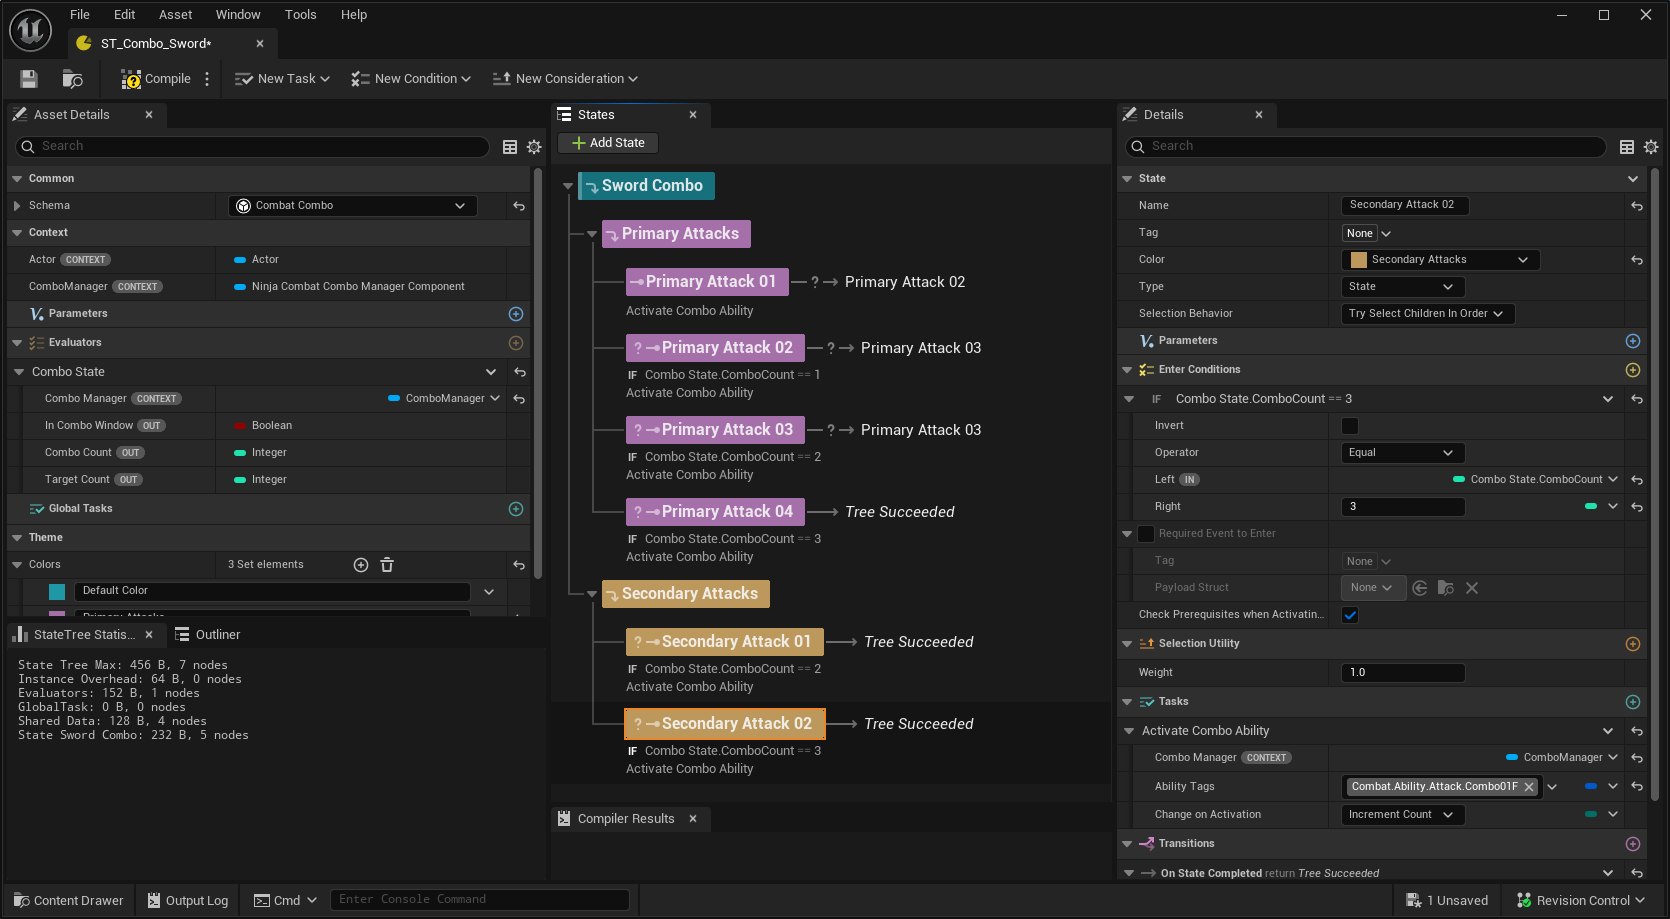Toggle the Invert checkbox
Viewport: 1670px width, 919px height.
pyautogui.click(x=1350, y=426)
